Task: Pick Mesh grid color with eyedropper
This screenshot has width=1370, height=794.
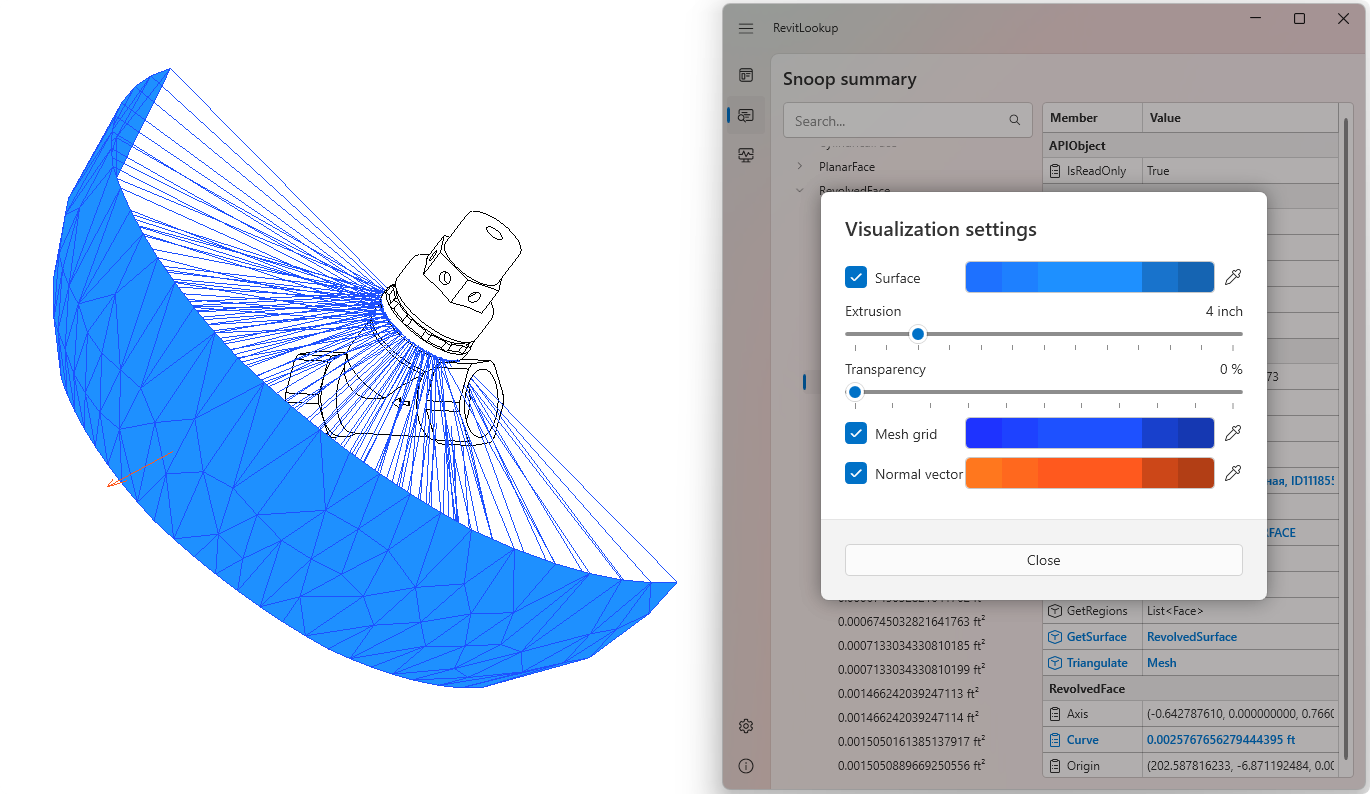Action: click(x=1232, y=433)
